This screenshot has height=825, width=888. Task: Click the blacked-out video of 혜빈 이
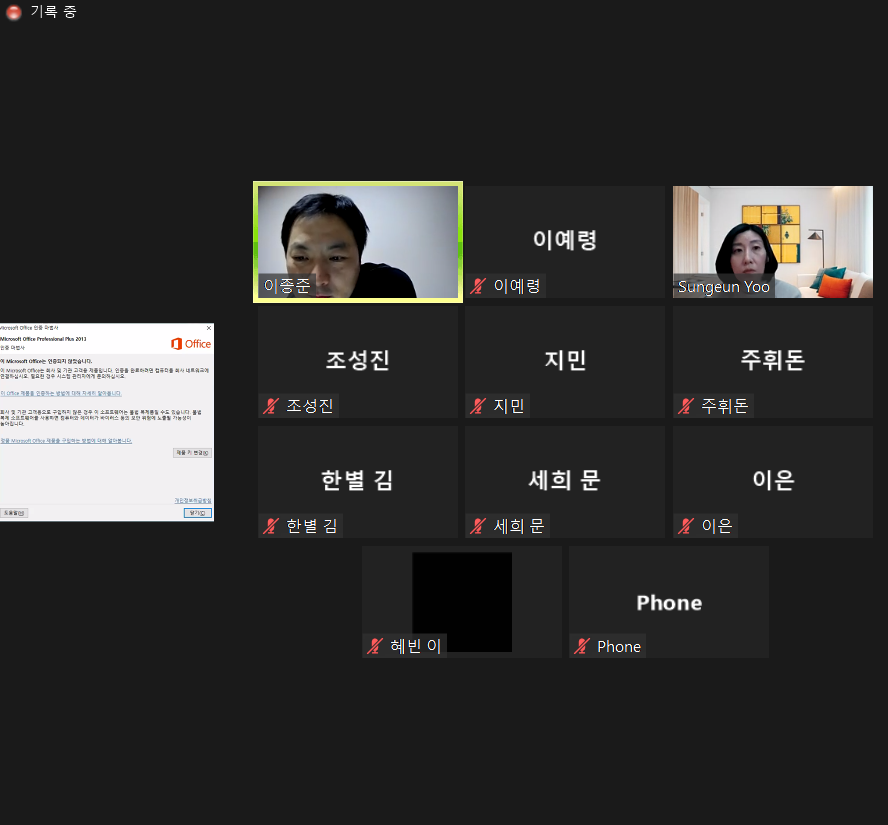click(x=461, y=600)
